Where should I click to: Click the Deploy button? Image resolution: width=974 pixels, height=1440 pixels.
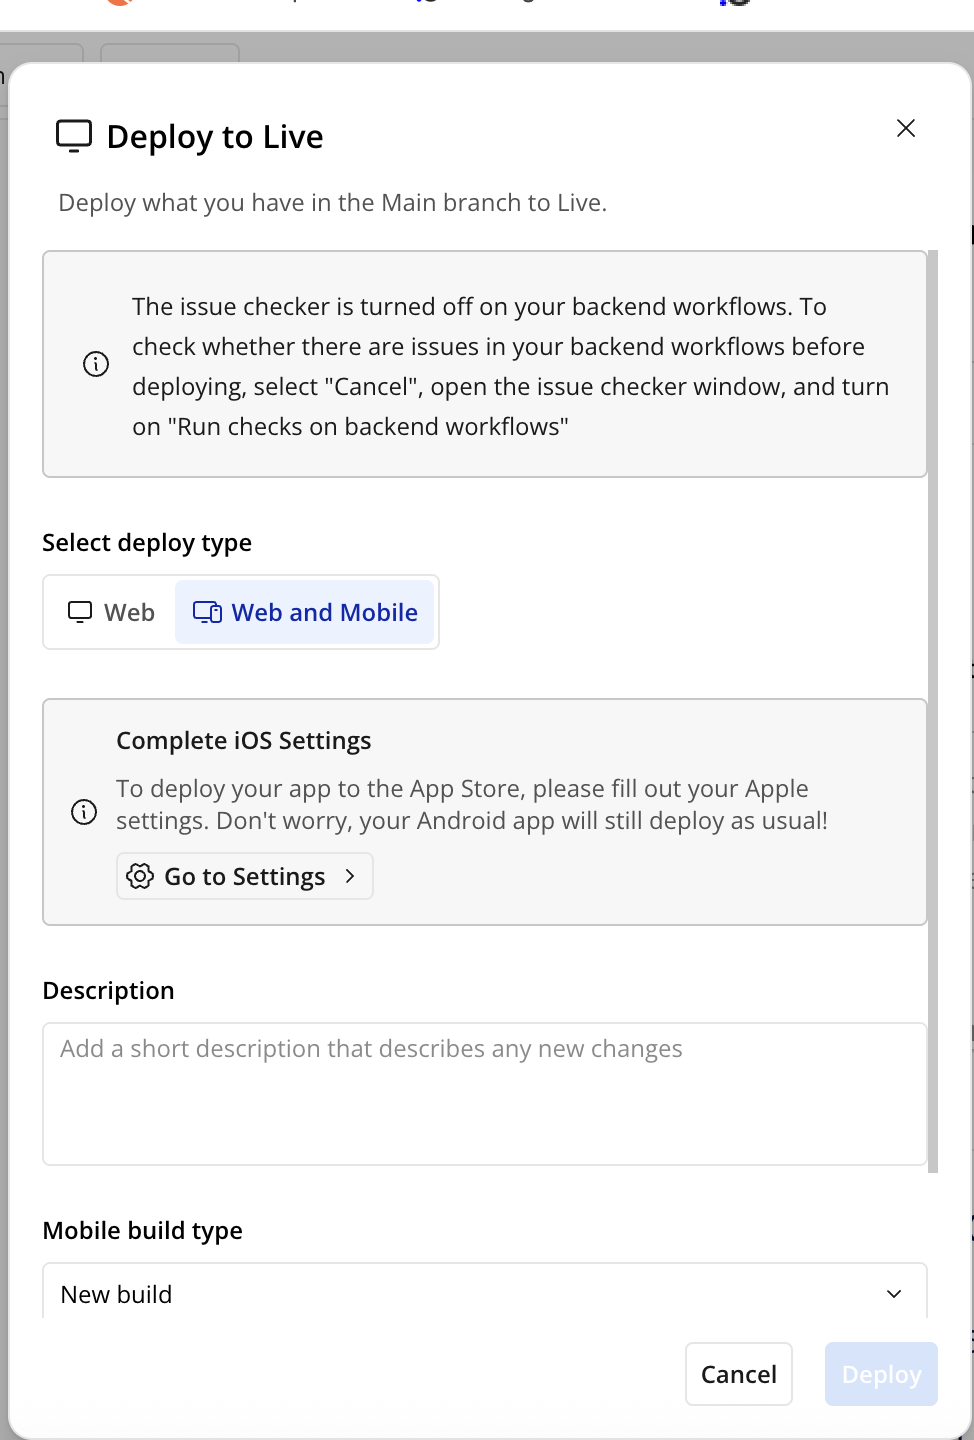pyautogui.click(x=881, y=1374)
